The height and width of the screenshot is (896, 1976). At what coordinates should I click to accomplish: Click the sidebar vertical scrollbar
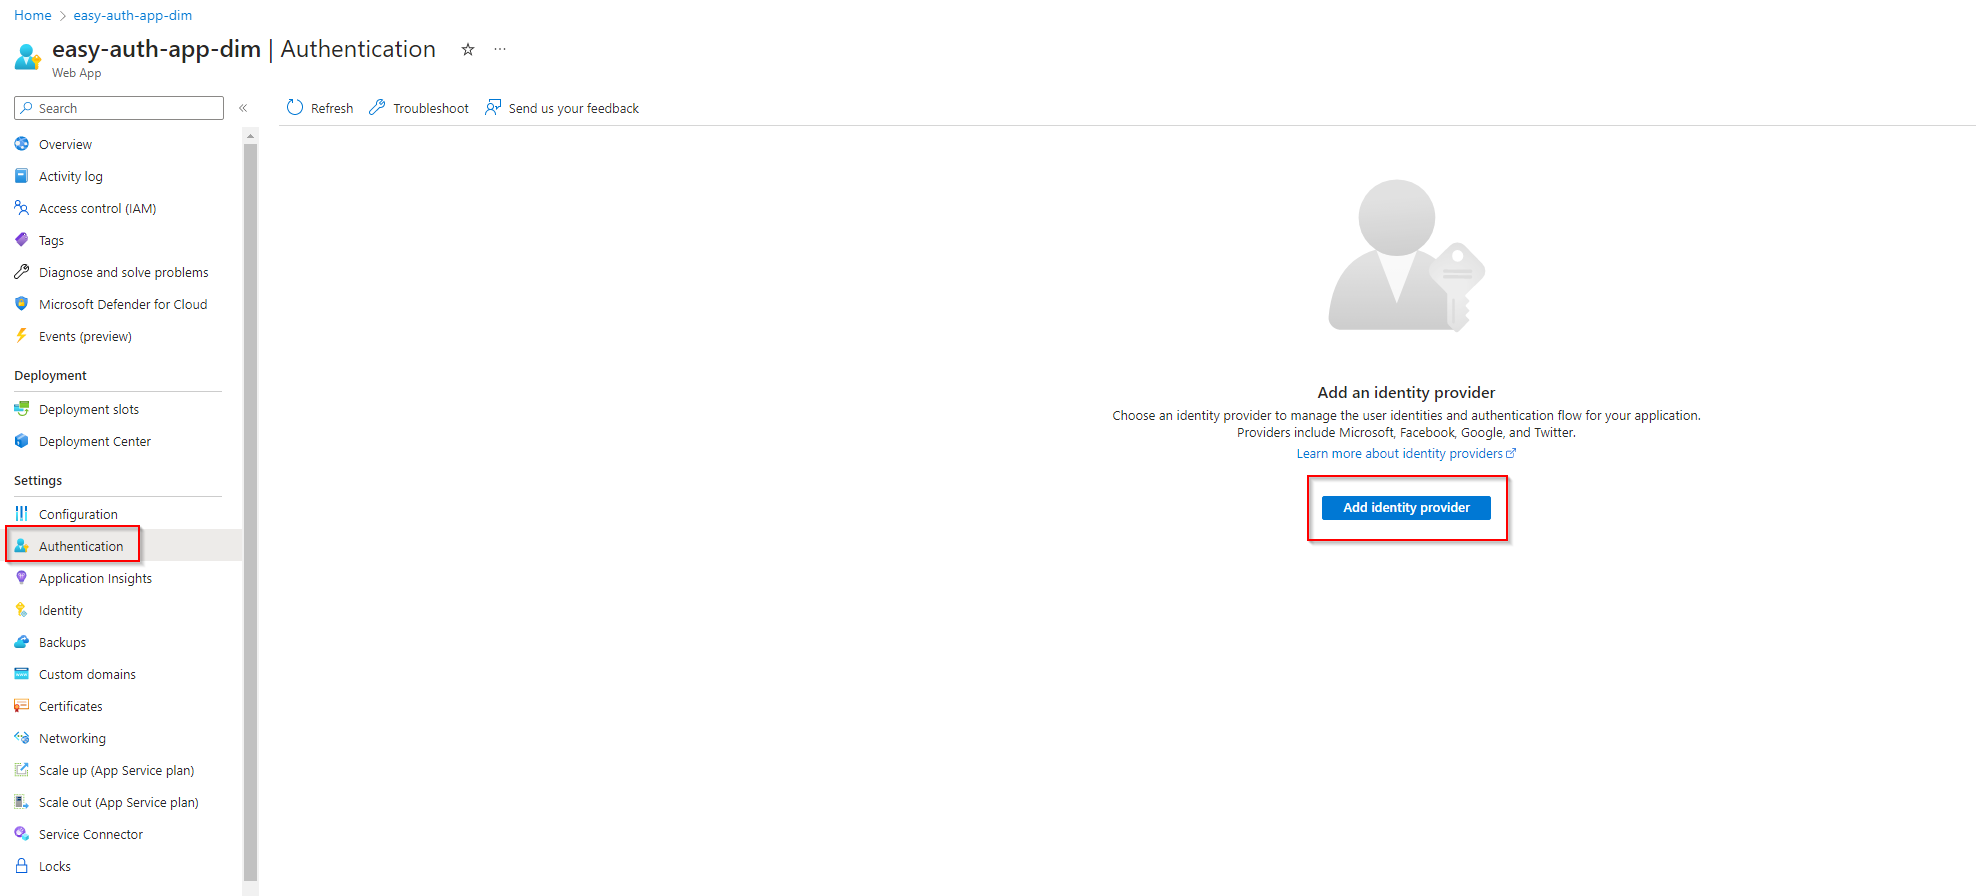(250, 510)
